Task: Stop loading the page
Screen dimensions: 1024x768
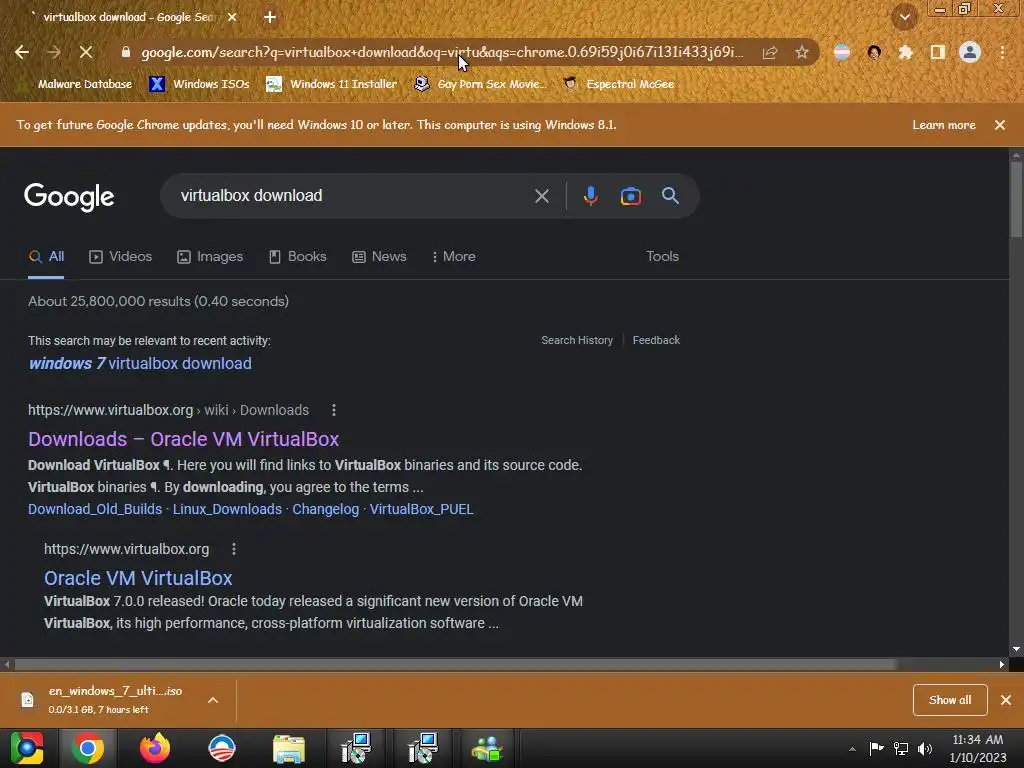Action: [86, 52]
